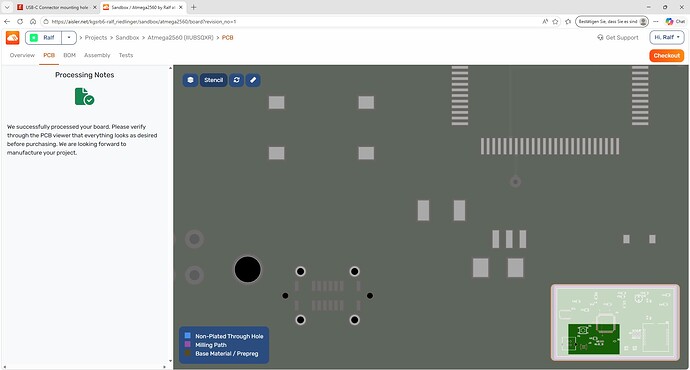Click the Processing Notes heading
690x370 pixels.
84,75
